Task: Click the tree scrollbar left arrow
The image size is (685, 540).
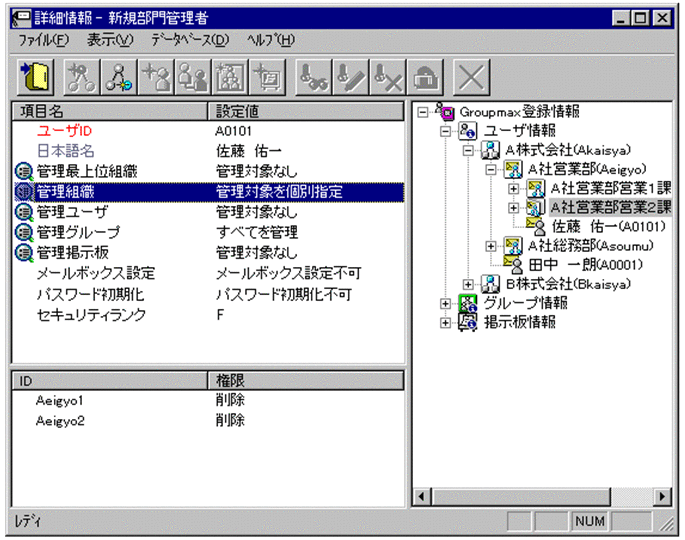Action: coord(422,497)
